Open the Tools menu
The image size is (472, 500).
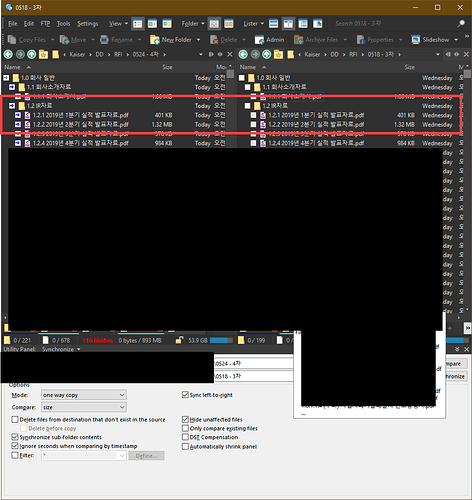click(x=63, y=24)
